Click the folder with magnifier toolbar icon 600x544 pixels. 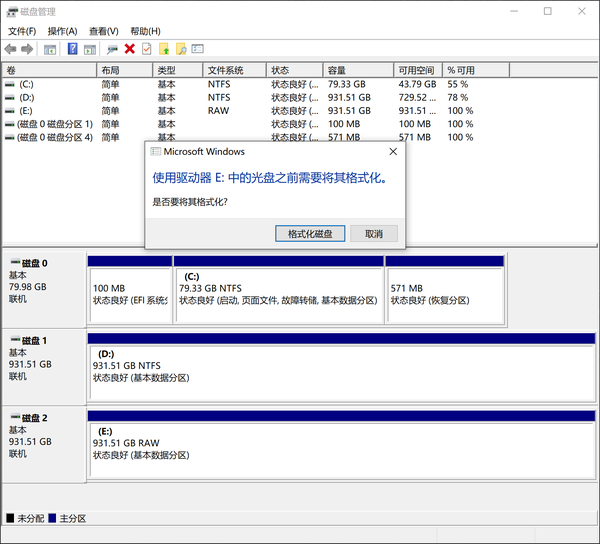point(181,49)
